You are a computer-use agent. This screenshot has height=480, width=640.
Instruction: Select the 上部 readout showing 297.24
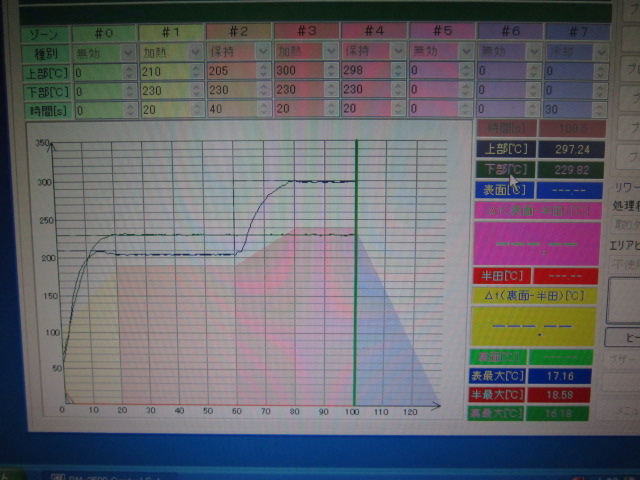570,149
